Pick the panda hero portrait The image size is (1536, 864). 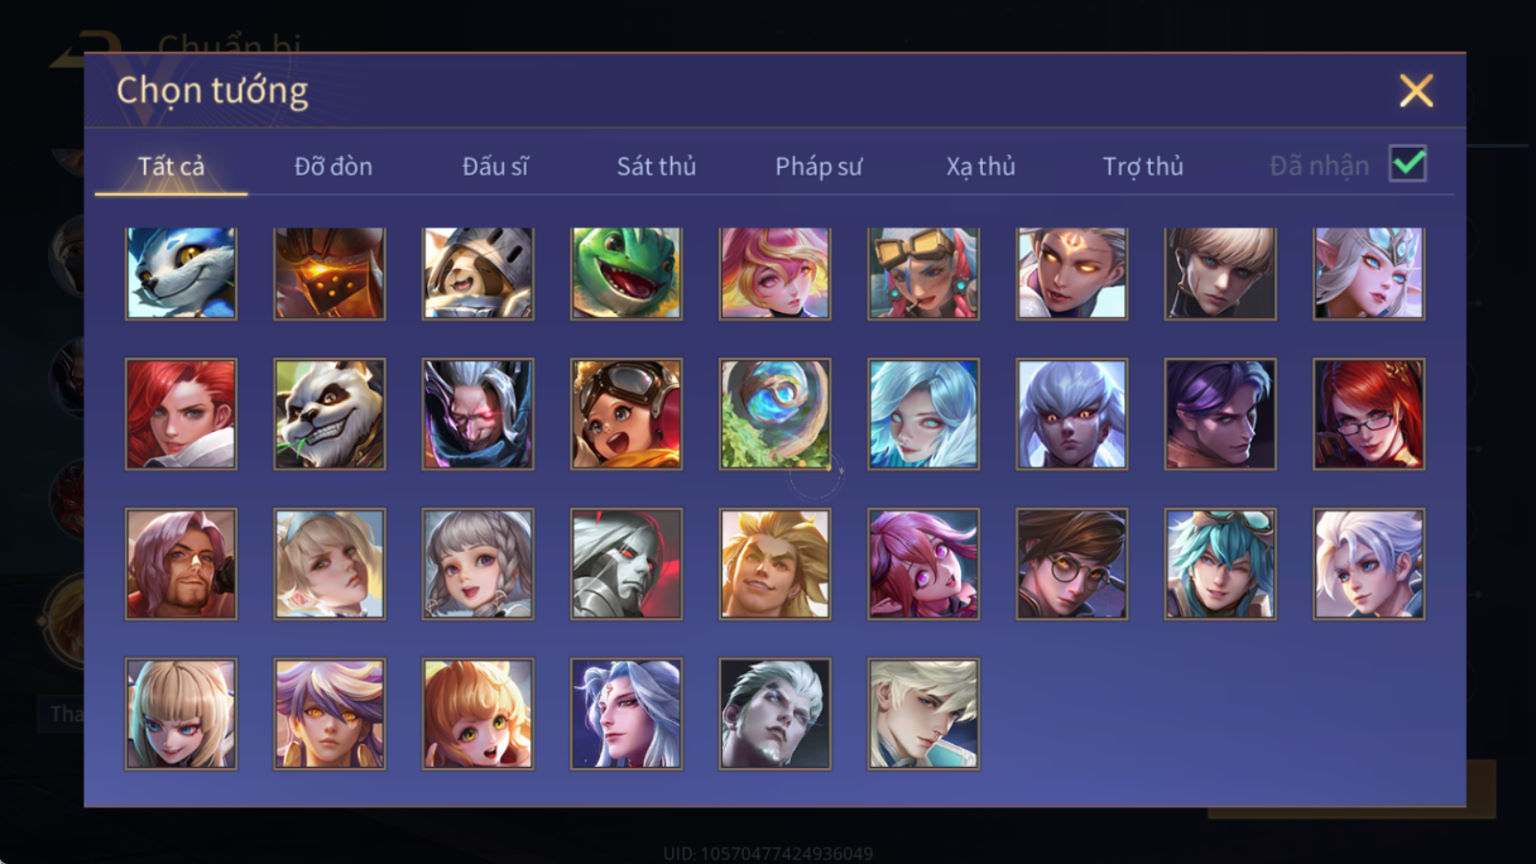click(329, 414)
